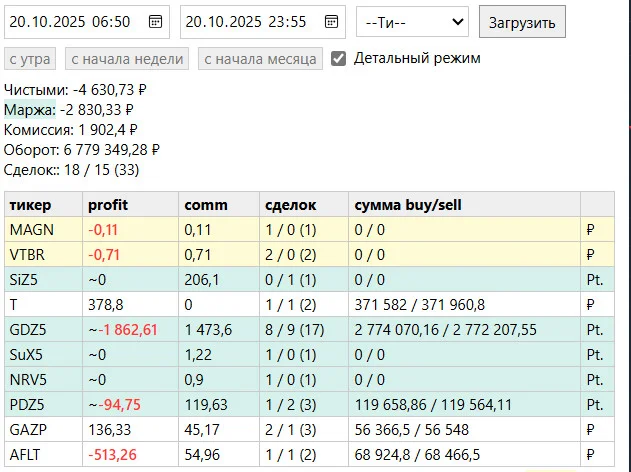Image resolution: width=631 pixels, height=472 pixels.
Task: Click the 119 658,86 / 119 564,11 cell
Action: [464, 404]
